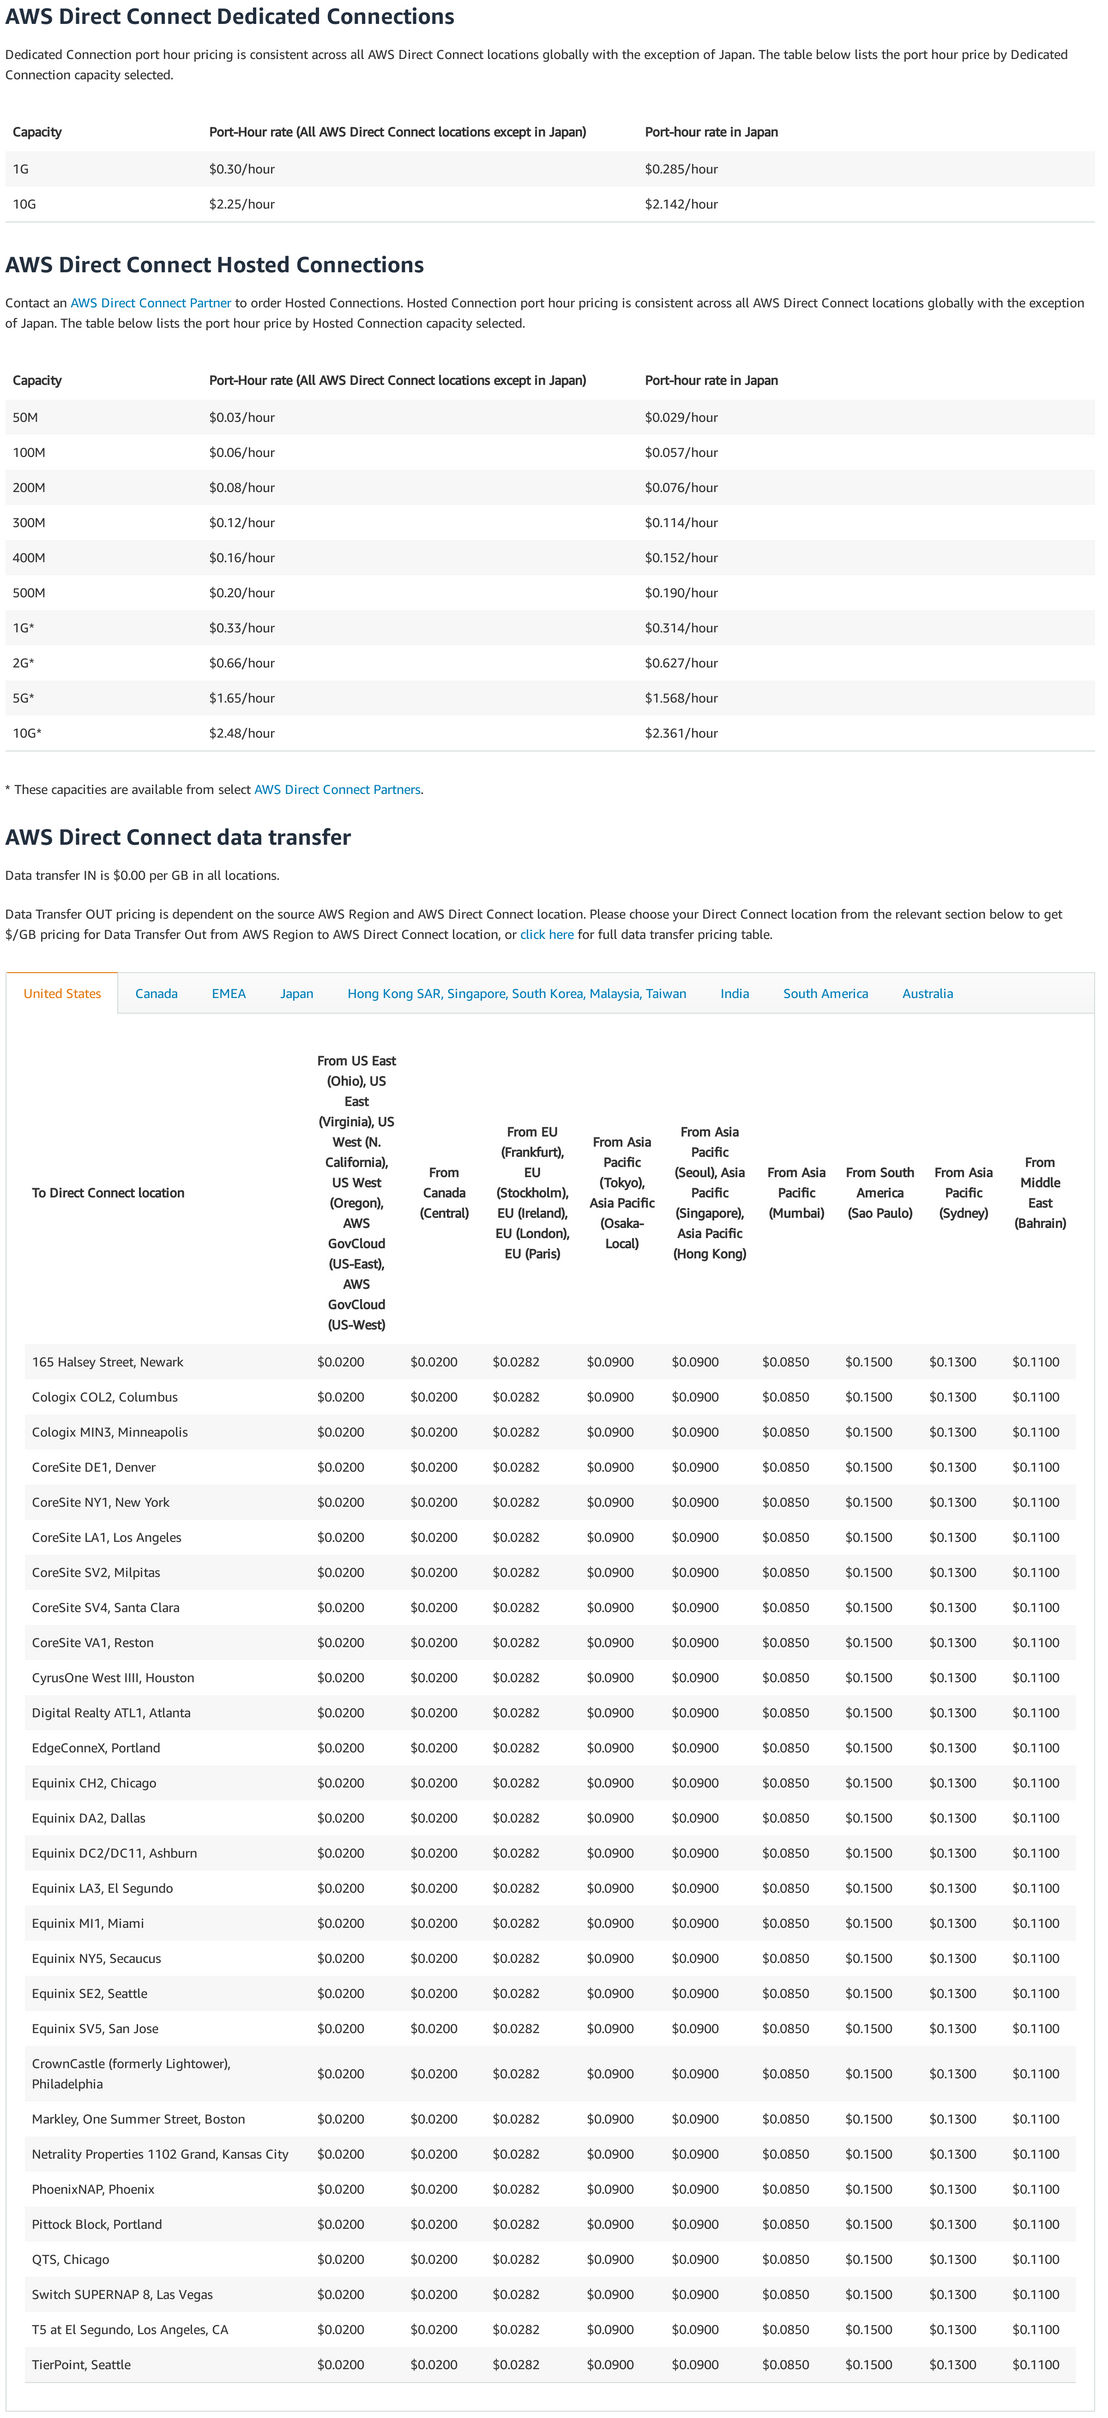
Task: Open the South America tab
Action: [825, 993]
